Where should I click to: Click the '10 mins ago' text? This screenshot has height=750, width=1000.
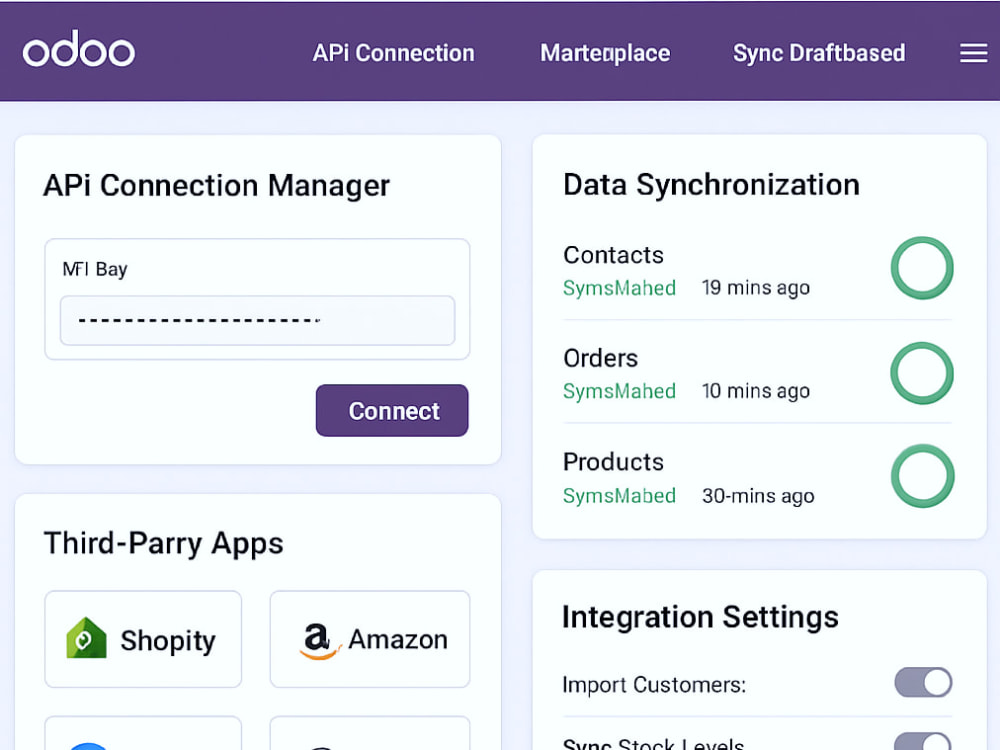[756, 391]
